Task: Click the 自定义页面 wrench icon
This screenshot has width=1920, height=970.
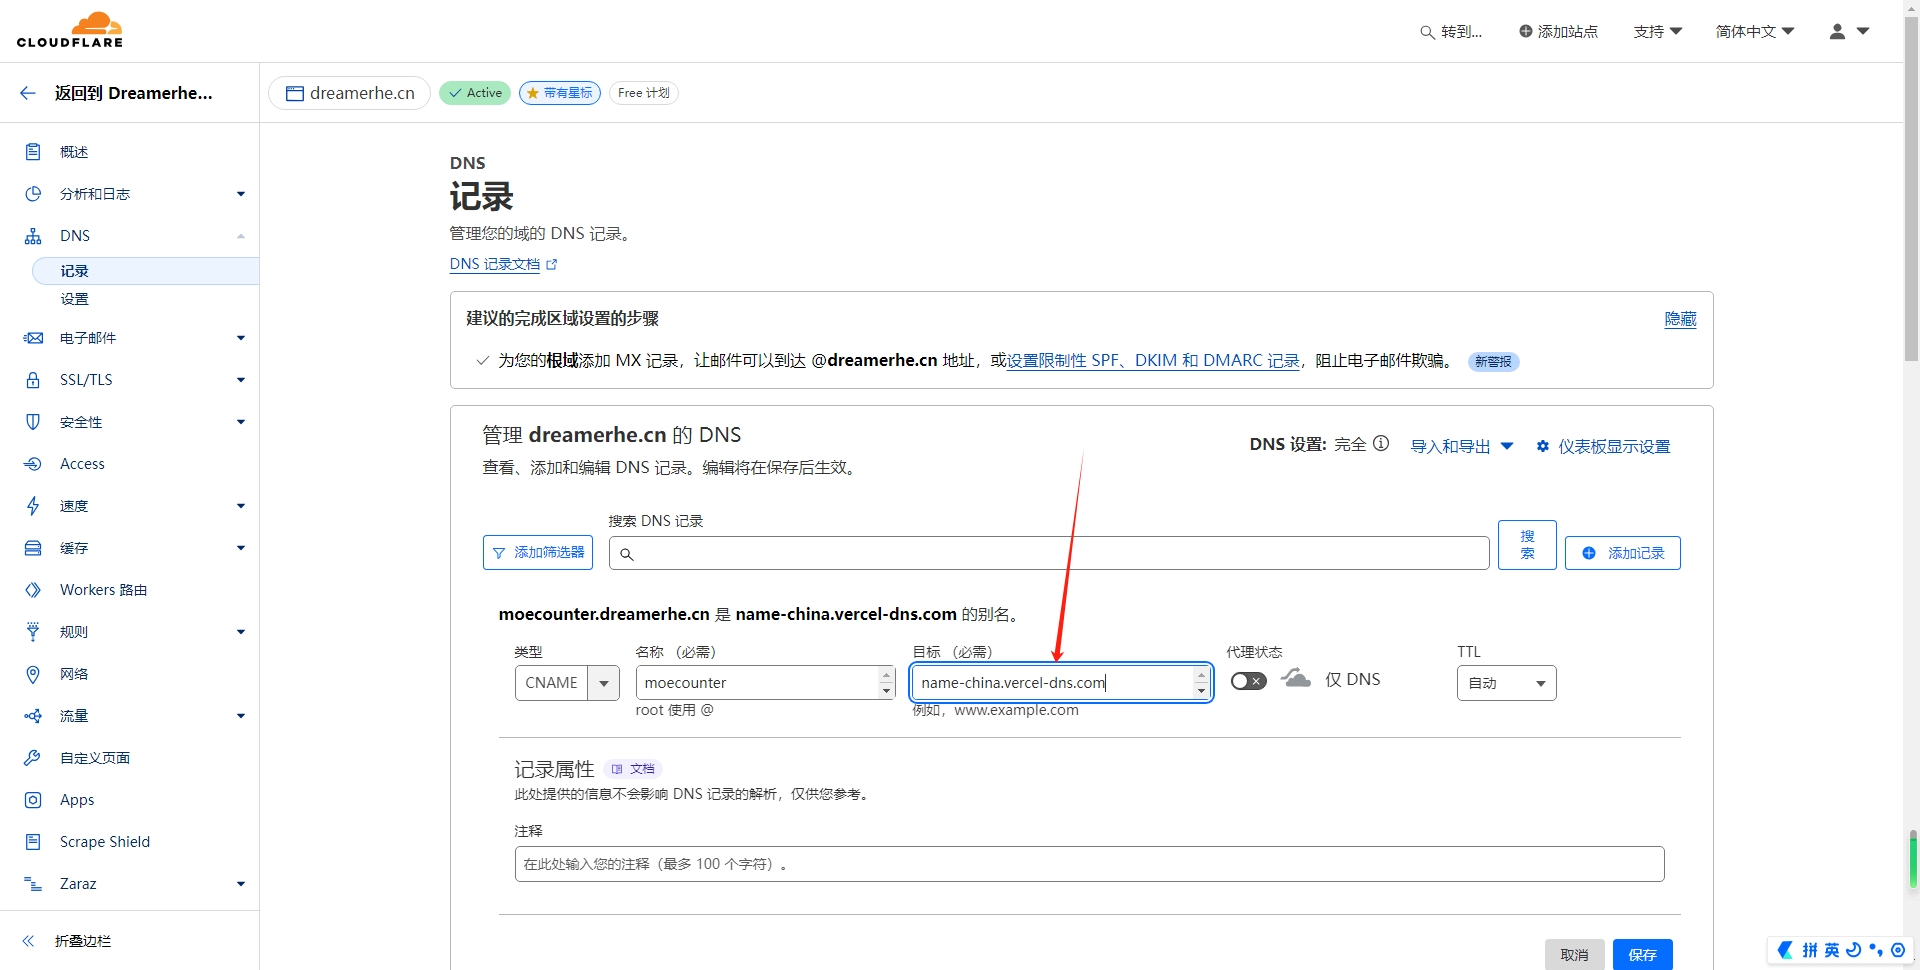Action: click(33, 758)
